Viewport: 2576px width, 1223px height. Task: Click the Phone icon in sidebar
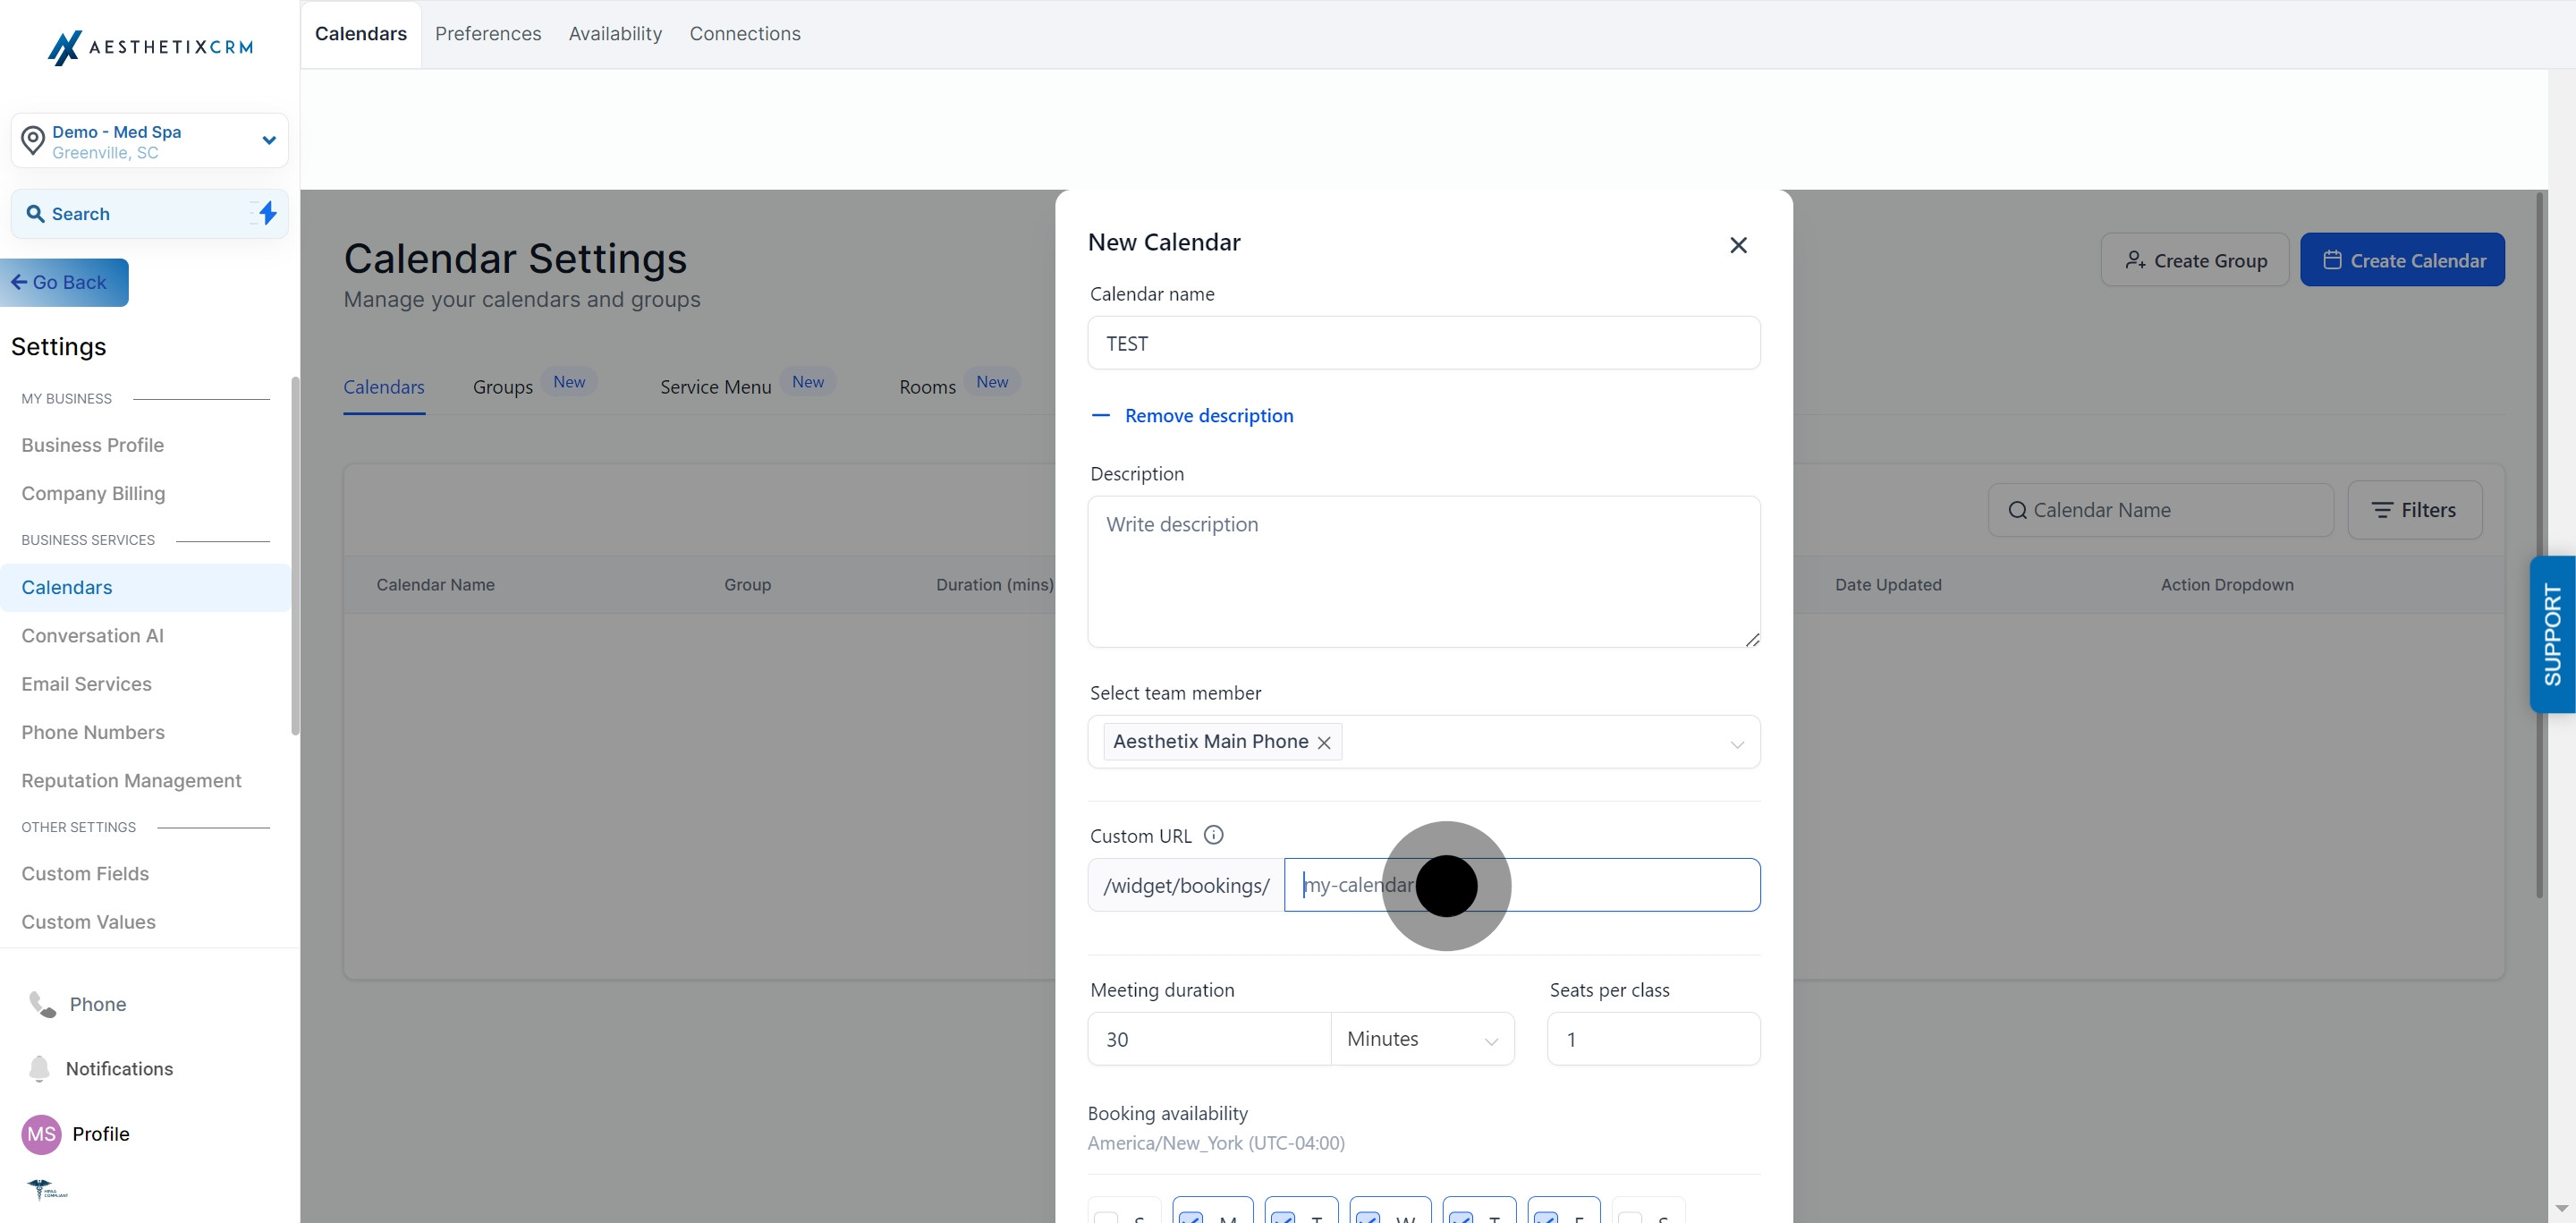[x=41, y=1004]
